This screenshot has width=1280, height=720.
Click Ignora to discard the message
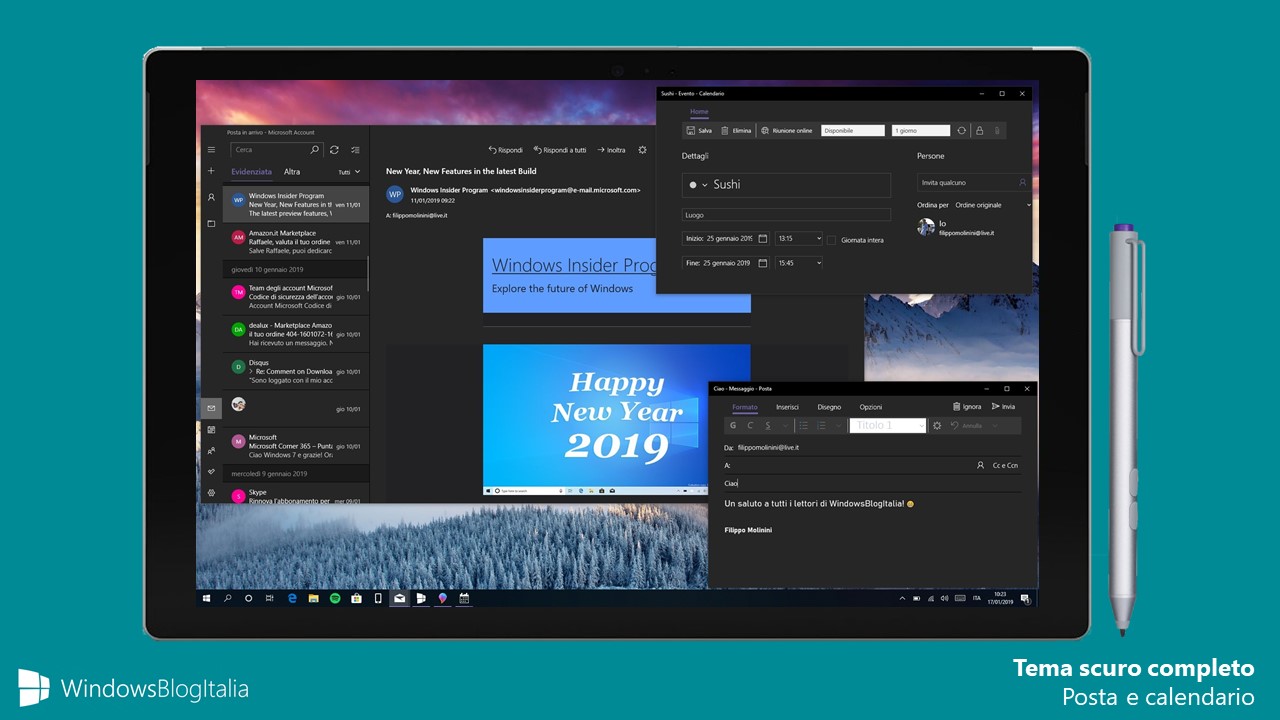967,407
